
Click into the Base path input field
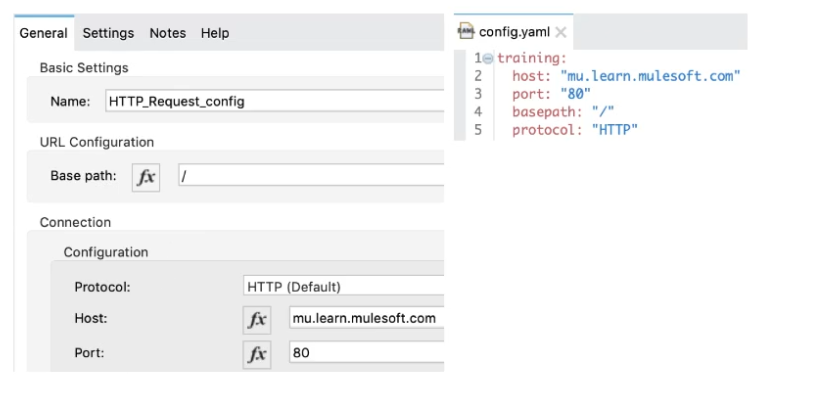pos(311,177)
